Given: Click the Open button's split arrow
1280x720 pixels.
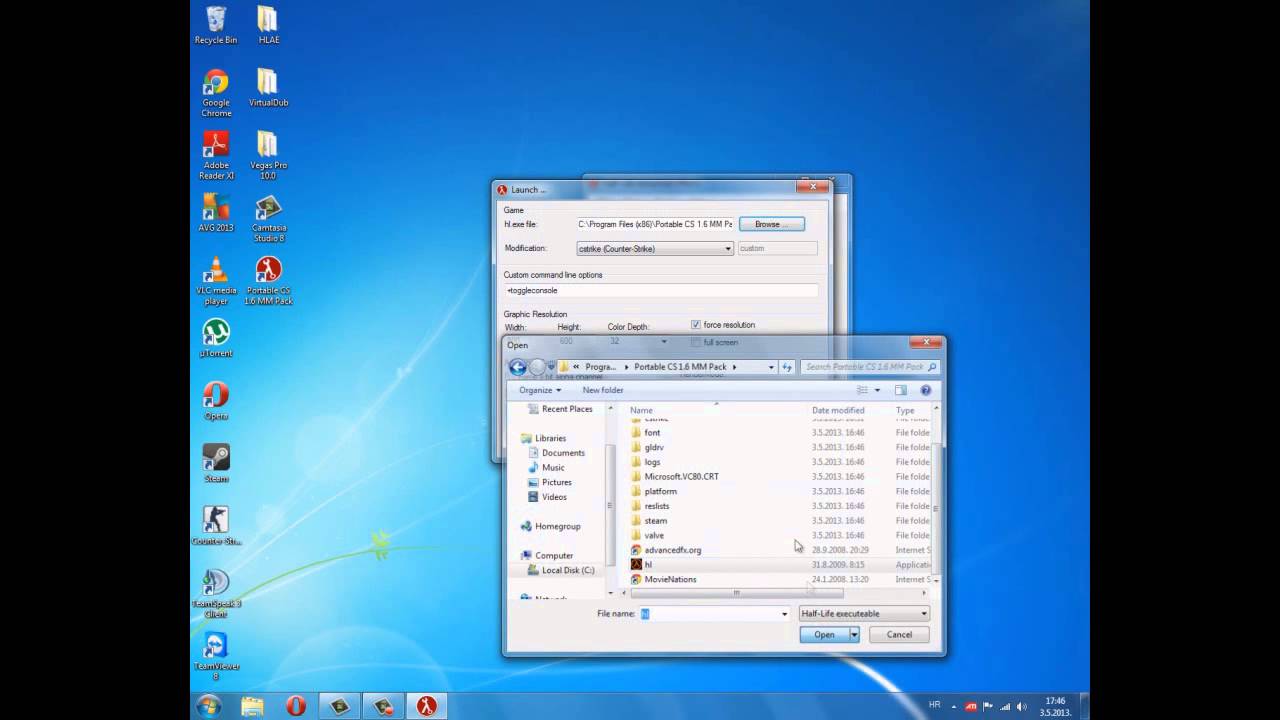Looking at the screenshot, I should [x=854, y=635].
